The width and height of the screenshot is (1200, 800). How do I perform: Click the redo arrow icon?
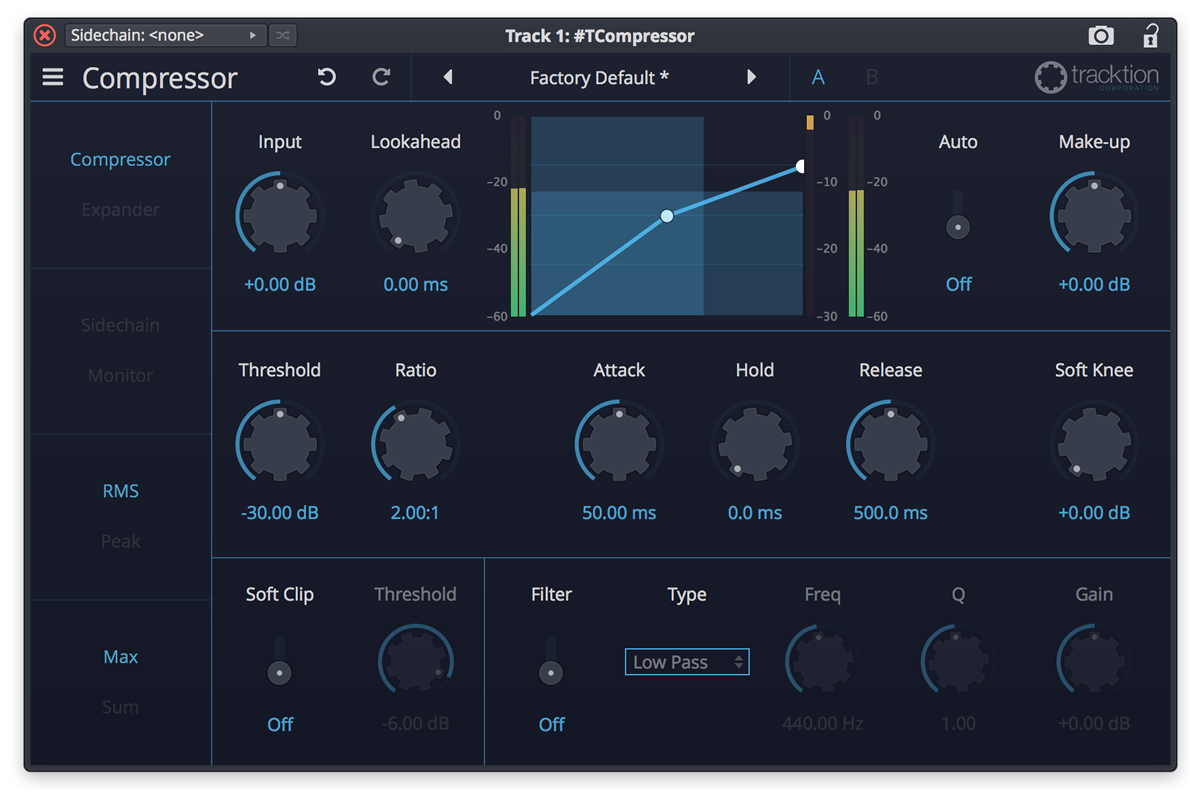pos(381,77)
